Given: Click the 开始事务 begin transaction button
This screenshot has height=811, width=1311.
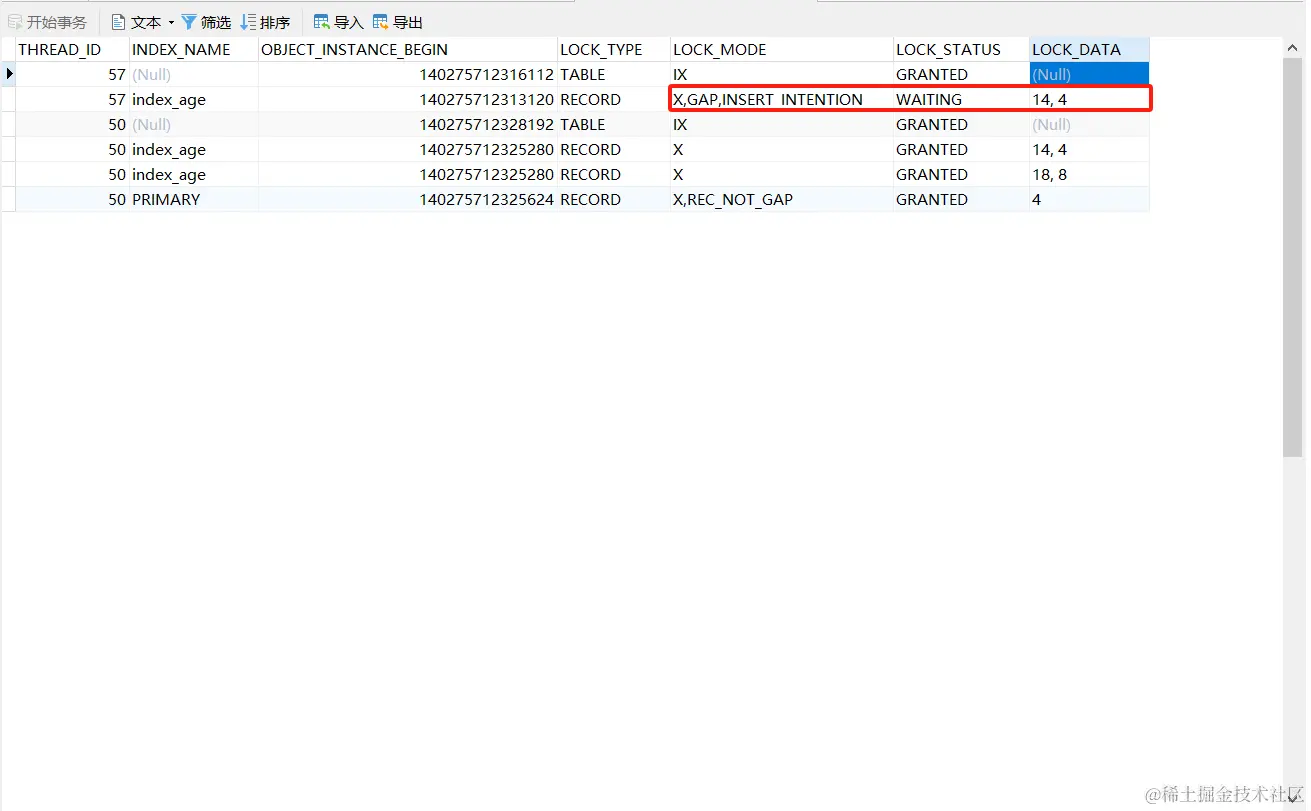Looking at the screenshot, I should (x=47, y=22).
